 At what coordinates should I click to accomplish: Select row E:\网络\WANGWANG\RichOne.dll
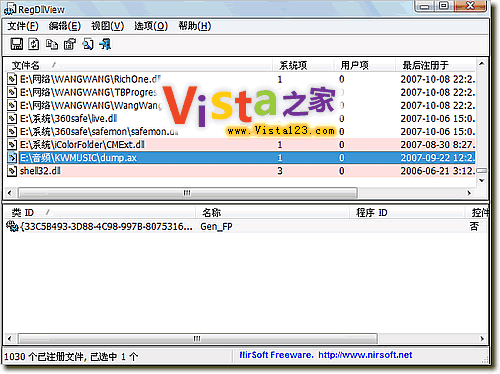[x=241, y=79]
